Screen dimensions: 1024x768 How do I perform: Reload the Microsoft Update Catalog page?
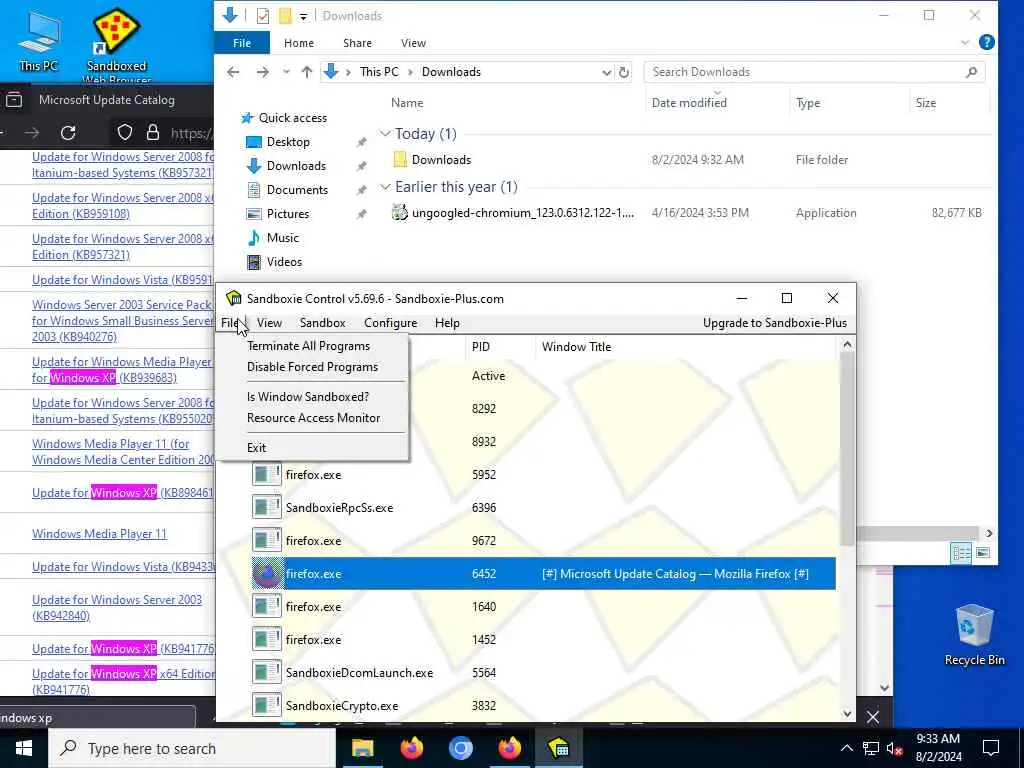tap(68, 133)
